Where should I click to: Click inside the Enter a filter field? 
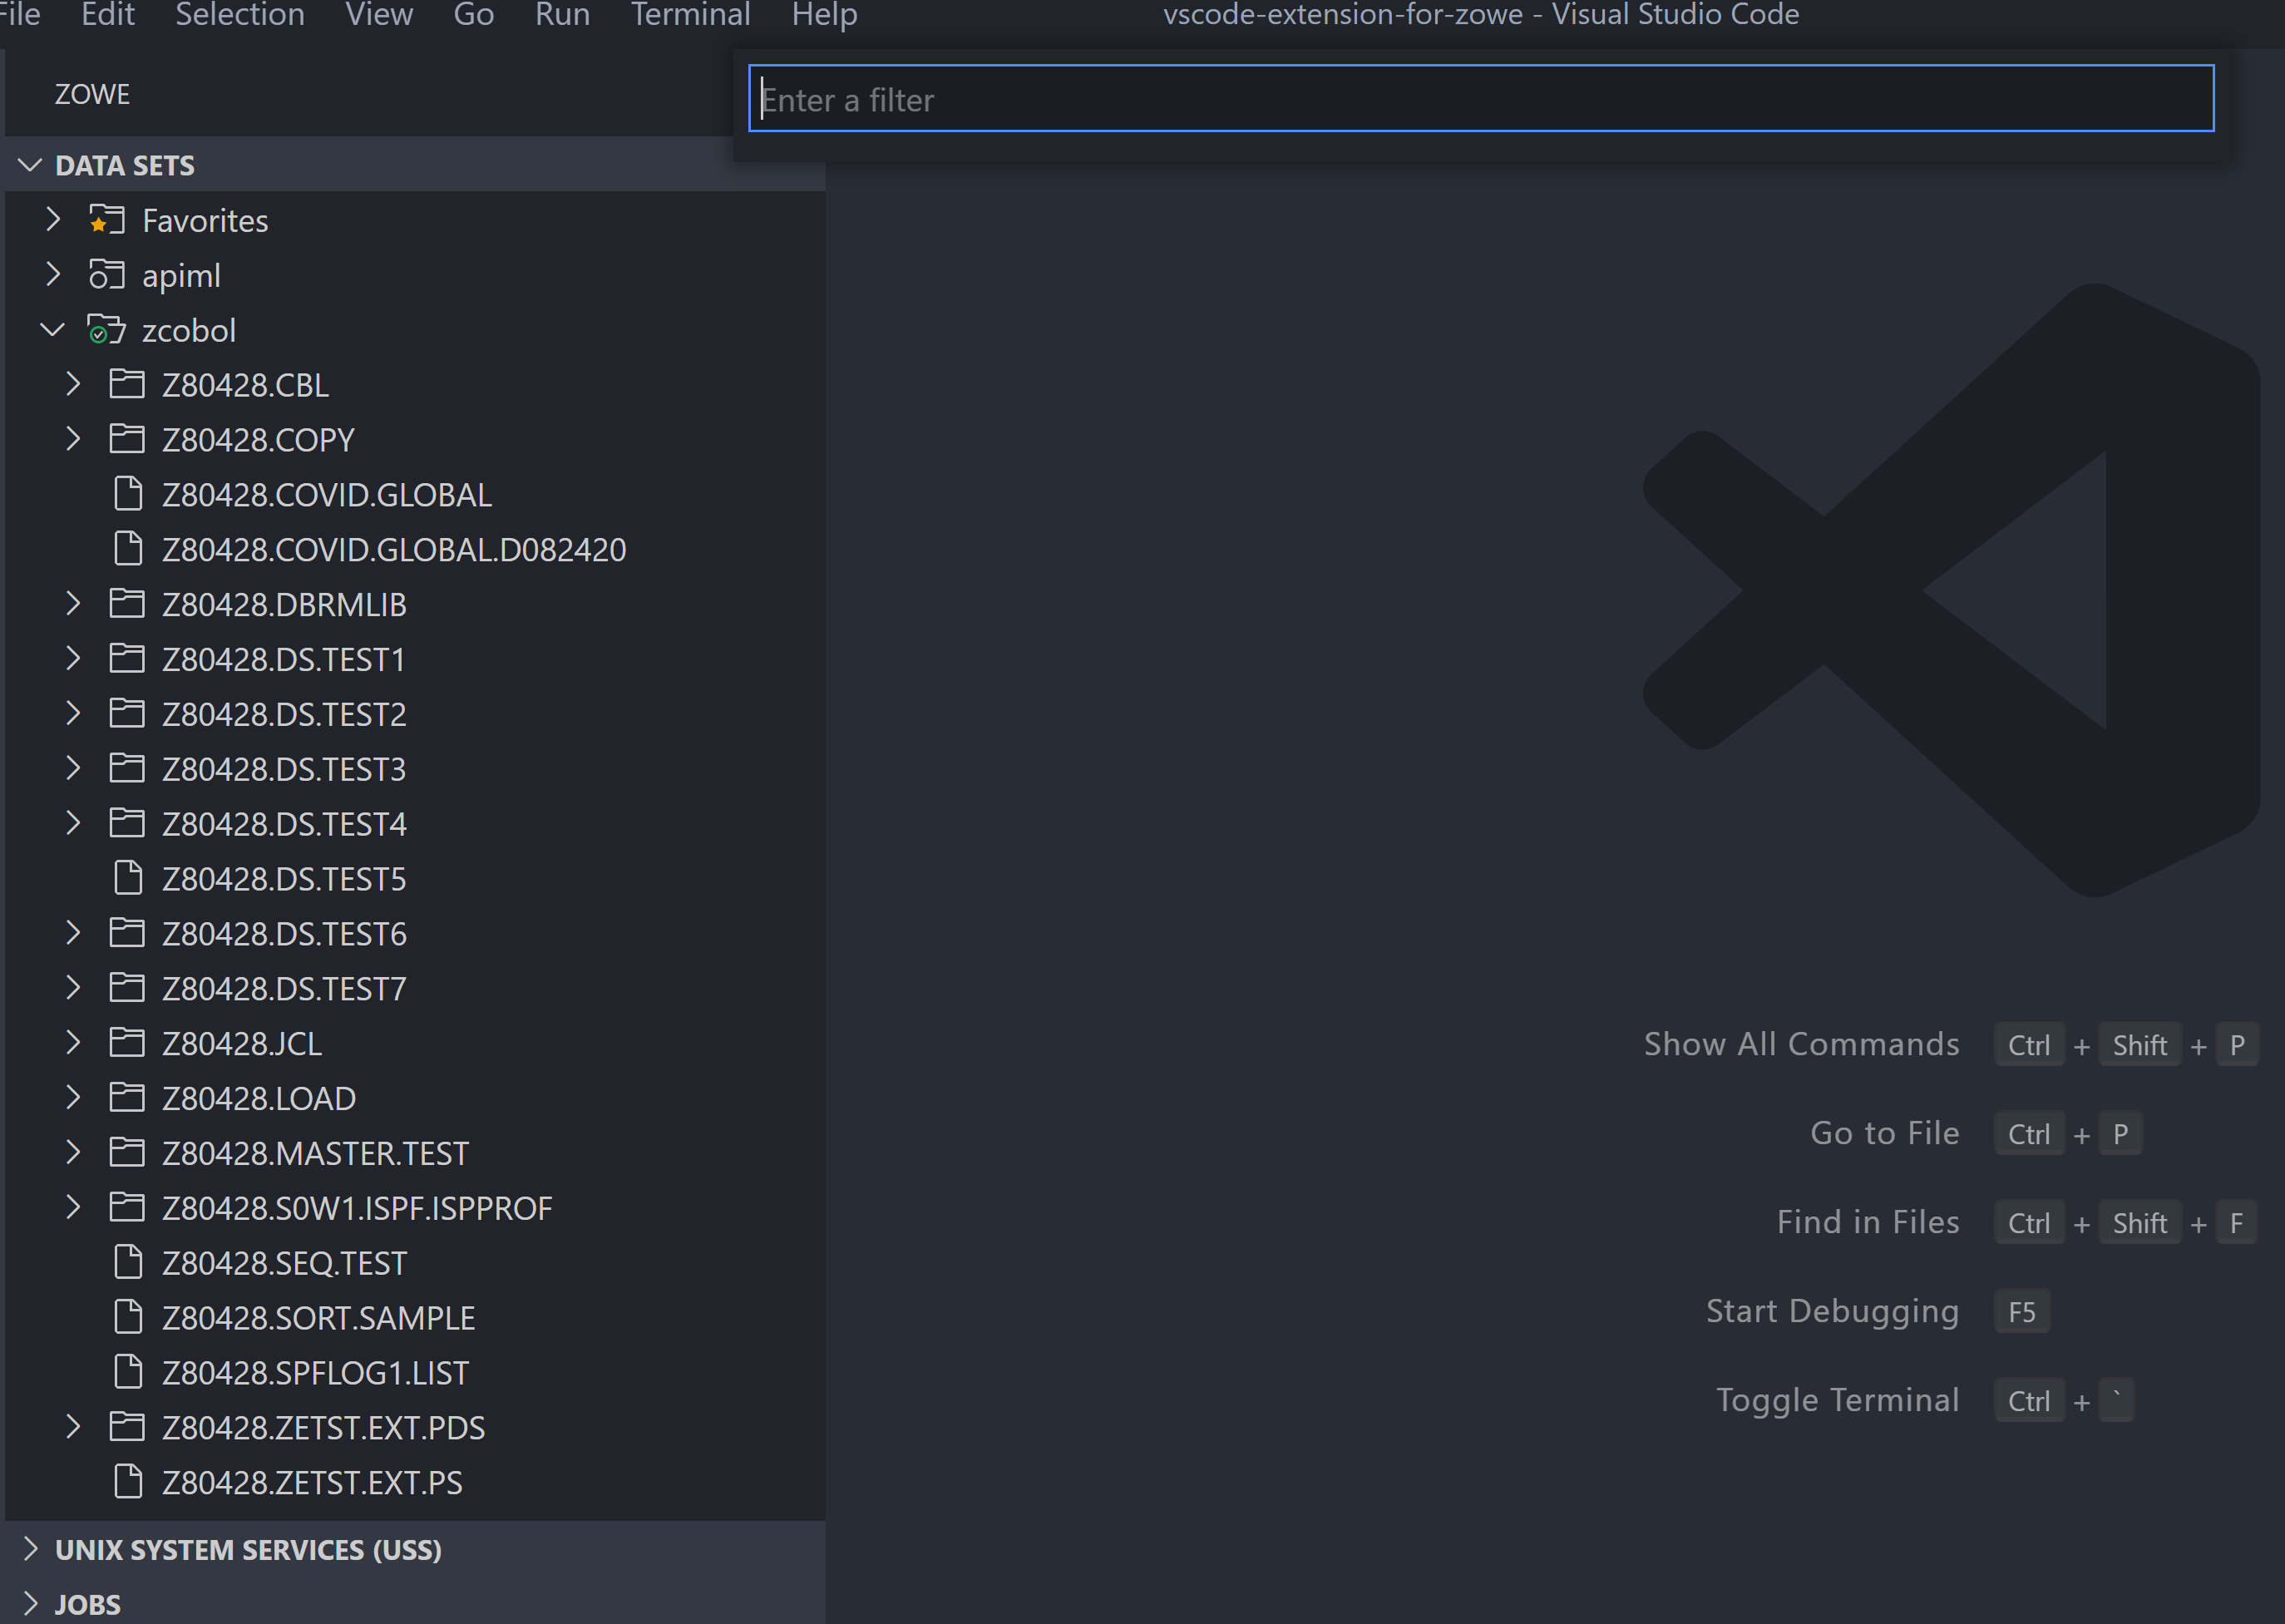pos(1482,98)
